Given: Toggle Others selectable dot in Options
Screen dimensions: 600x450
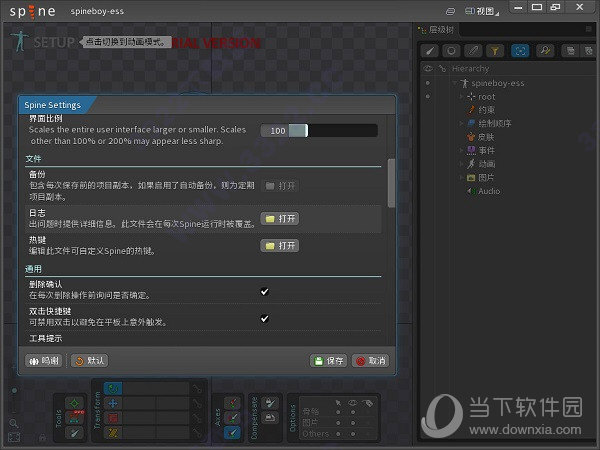Looking at the screenshot, I should pyautogui.click(x=338, y=434).
